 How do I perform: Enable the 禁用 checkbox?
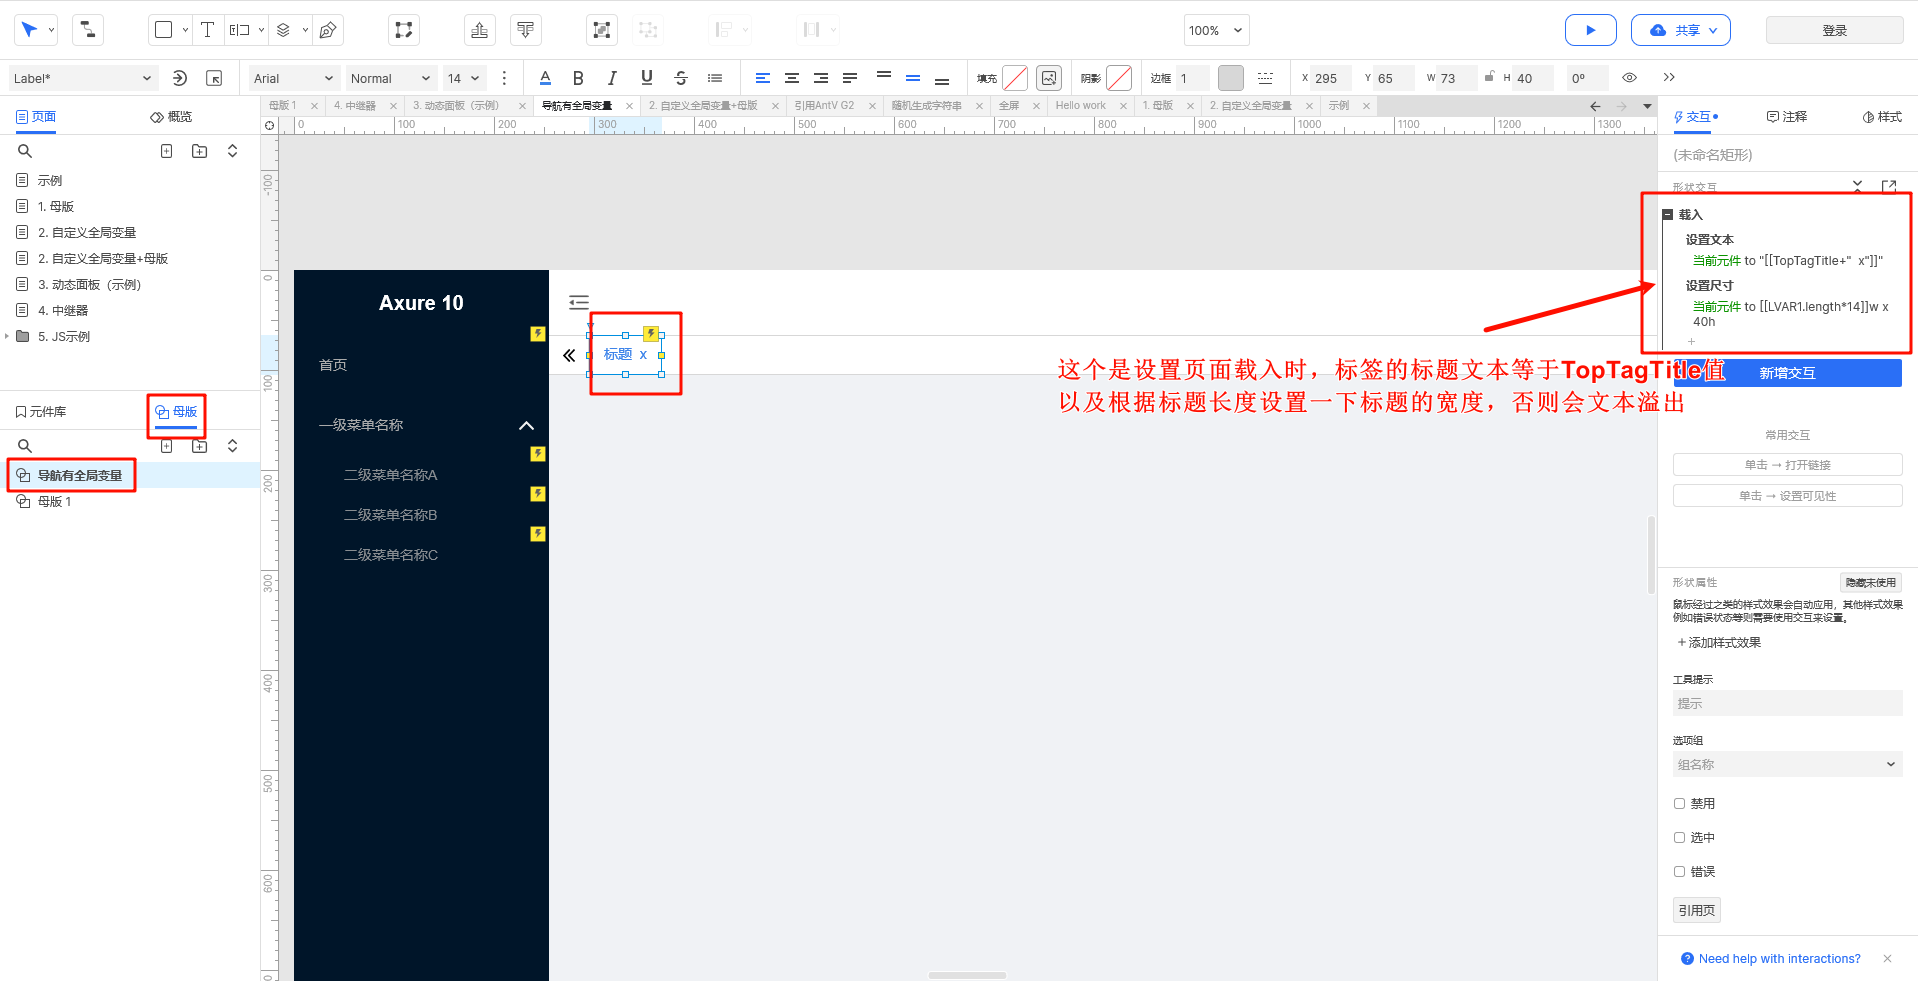[x=1680, y=803]
